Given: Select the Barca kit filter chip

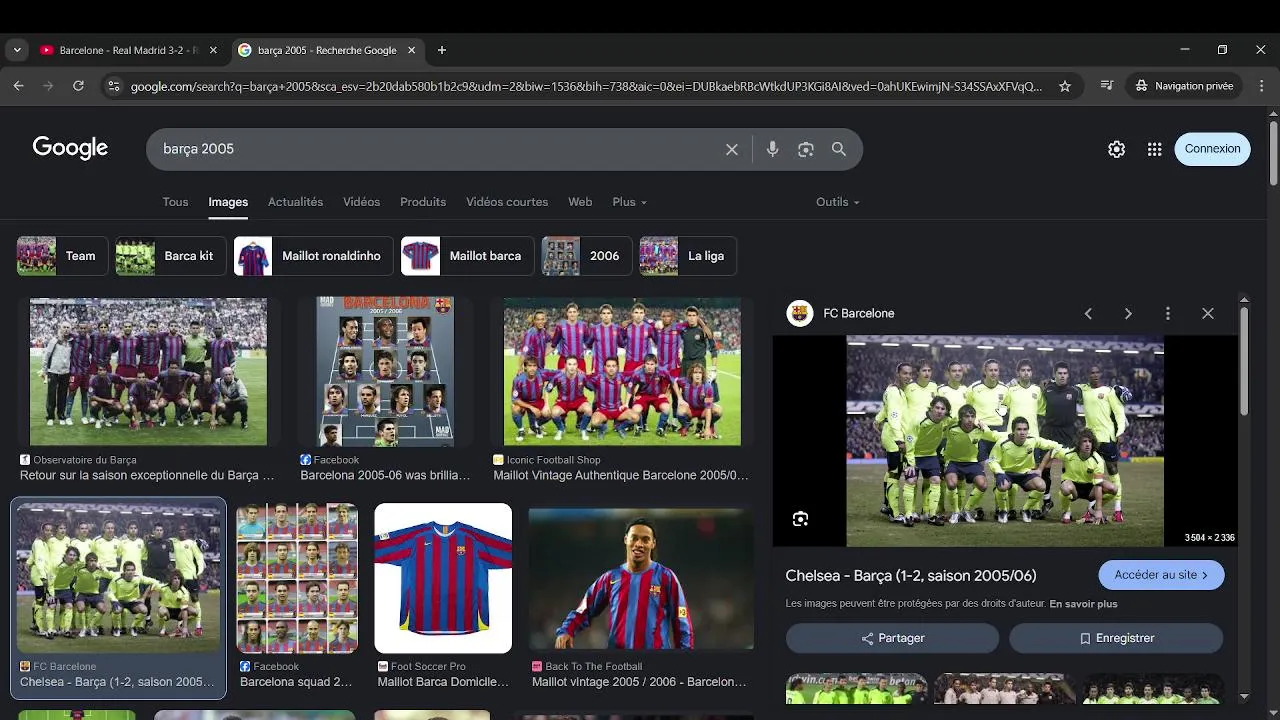Looking at the screenshot, I should pos(169,256).
